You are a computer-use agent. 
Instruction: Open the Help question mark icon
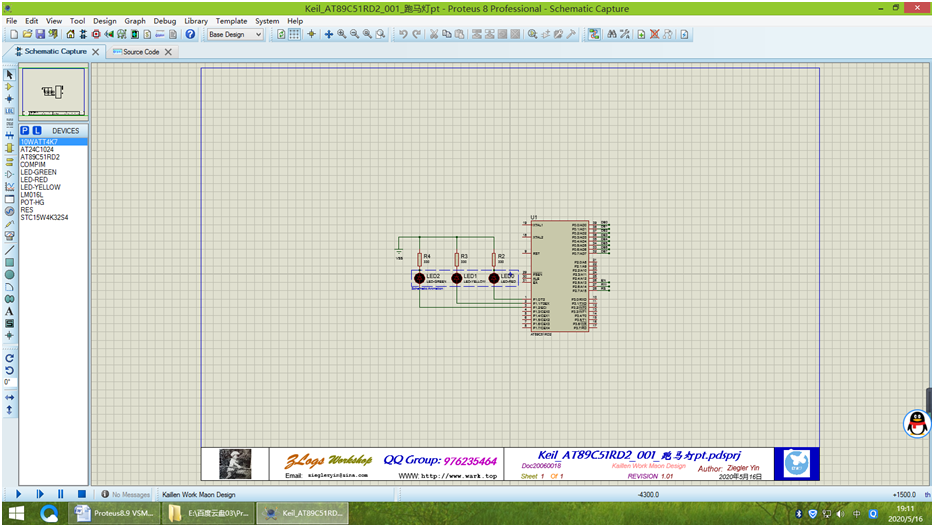(190, 35)
